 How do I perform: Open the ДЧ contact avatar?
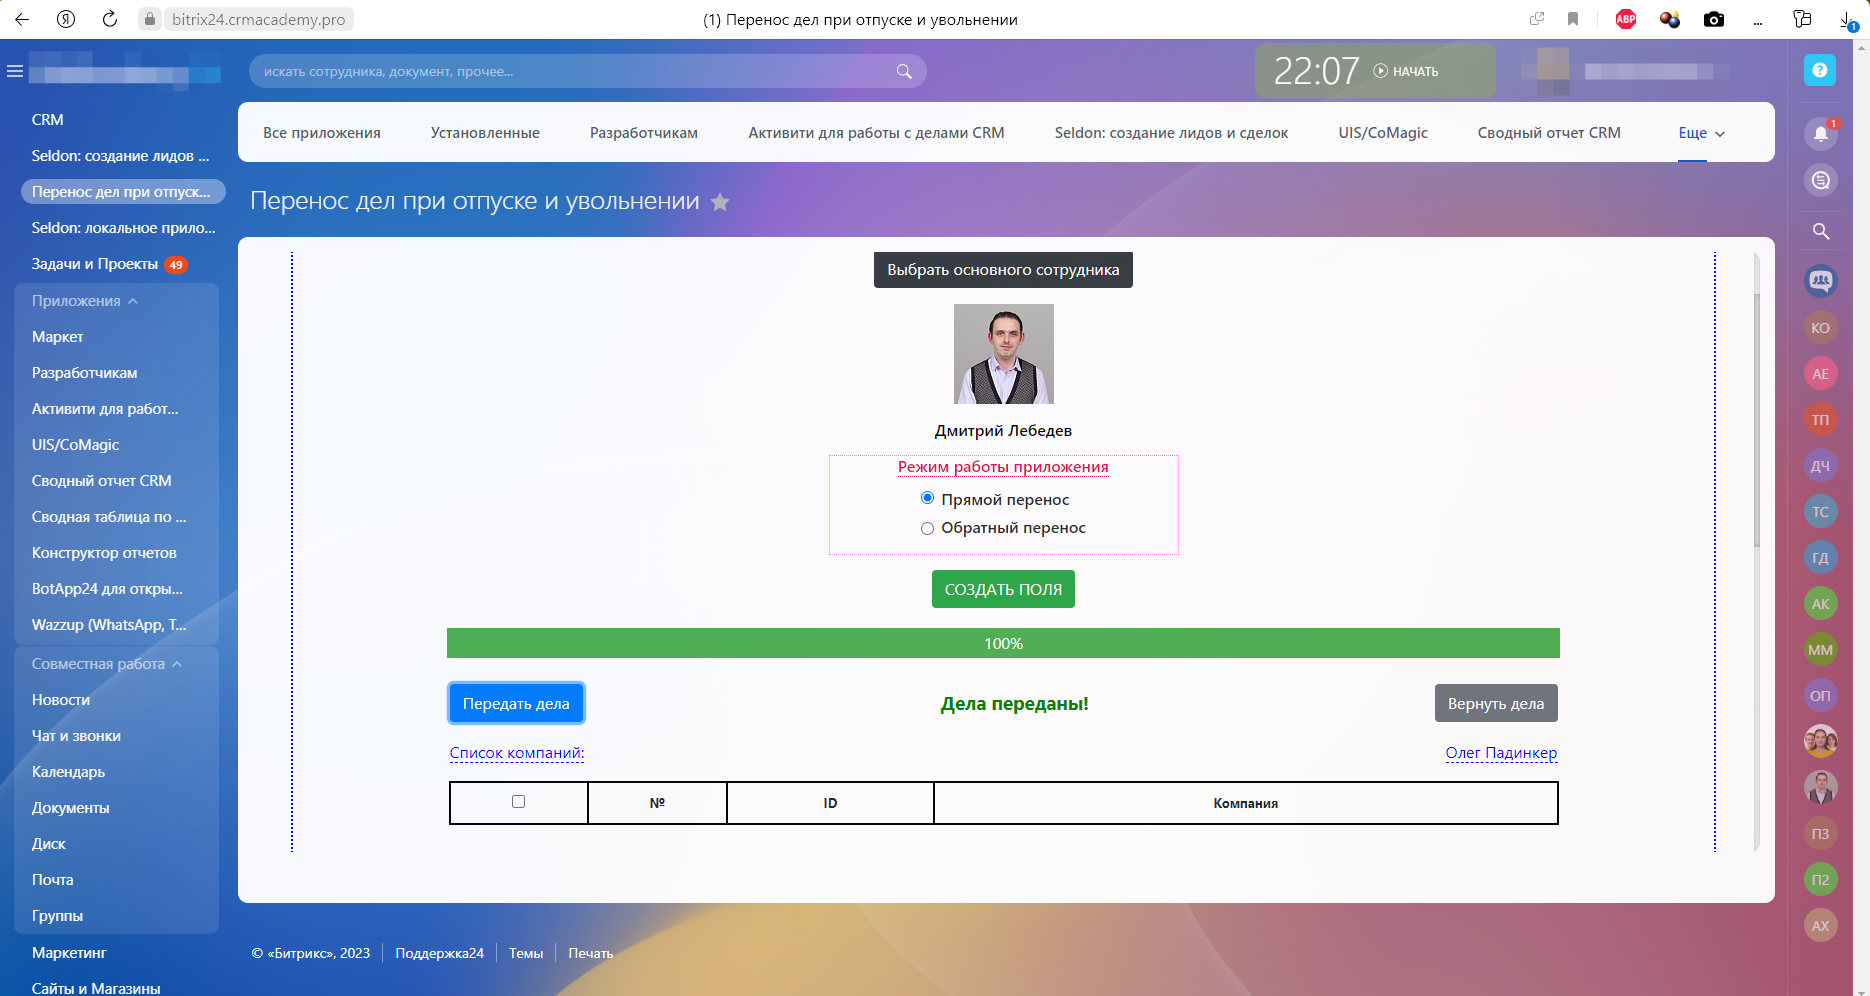pyautogui.click(x=1821, y=466)
